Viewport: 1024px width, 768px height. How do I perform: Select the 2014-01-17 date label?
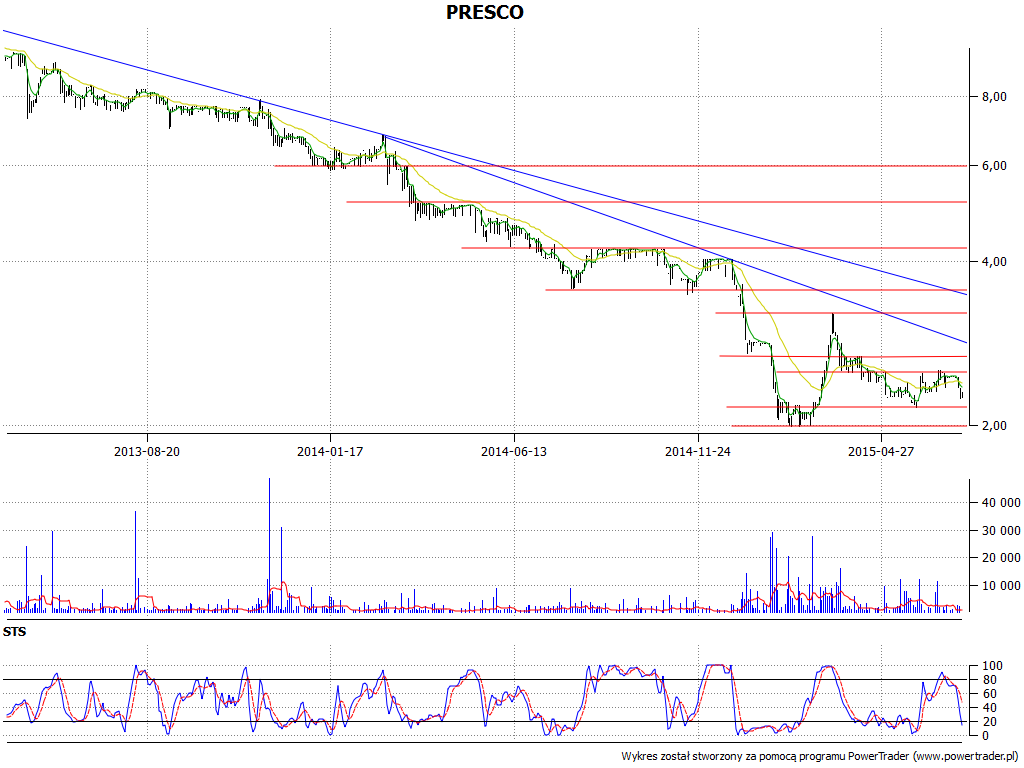[x=330, y=451]
